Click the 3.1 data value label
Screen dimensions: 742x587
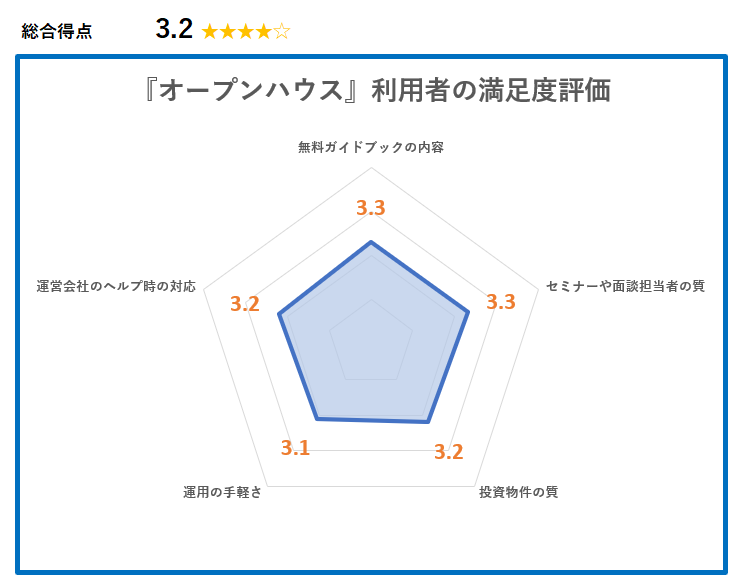click(295, 448)
